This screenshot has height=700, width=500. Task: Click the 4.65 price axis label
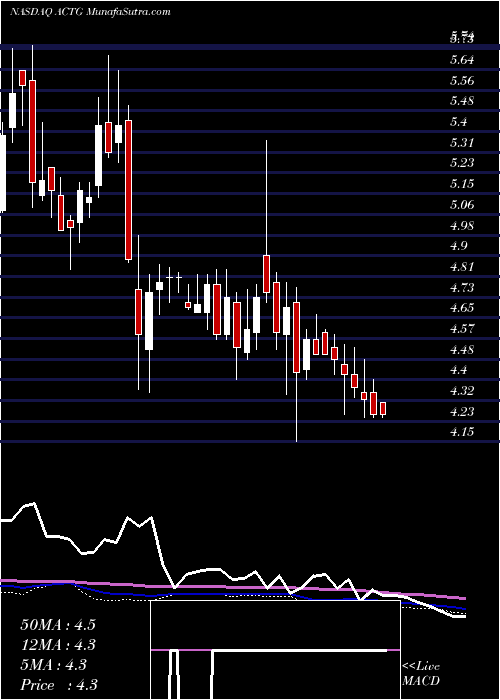(462, 308)
